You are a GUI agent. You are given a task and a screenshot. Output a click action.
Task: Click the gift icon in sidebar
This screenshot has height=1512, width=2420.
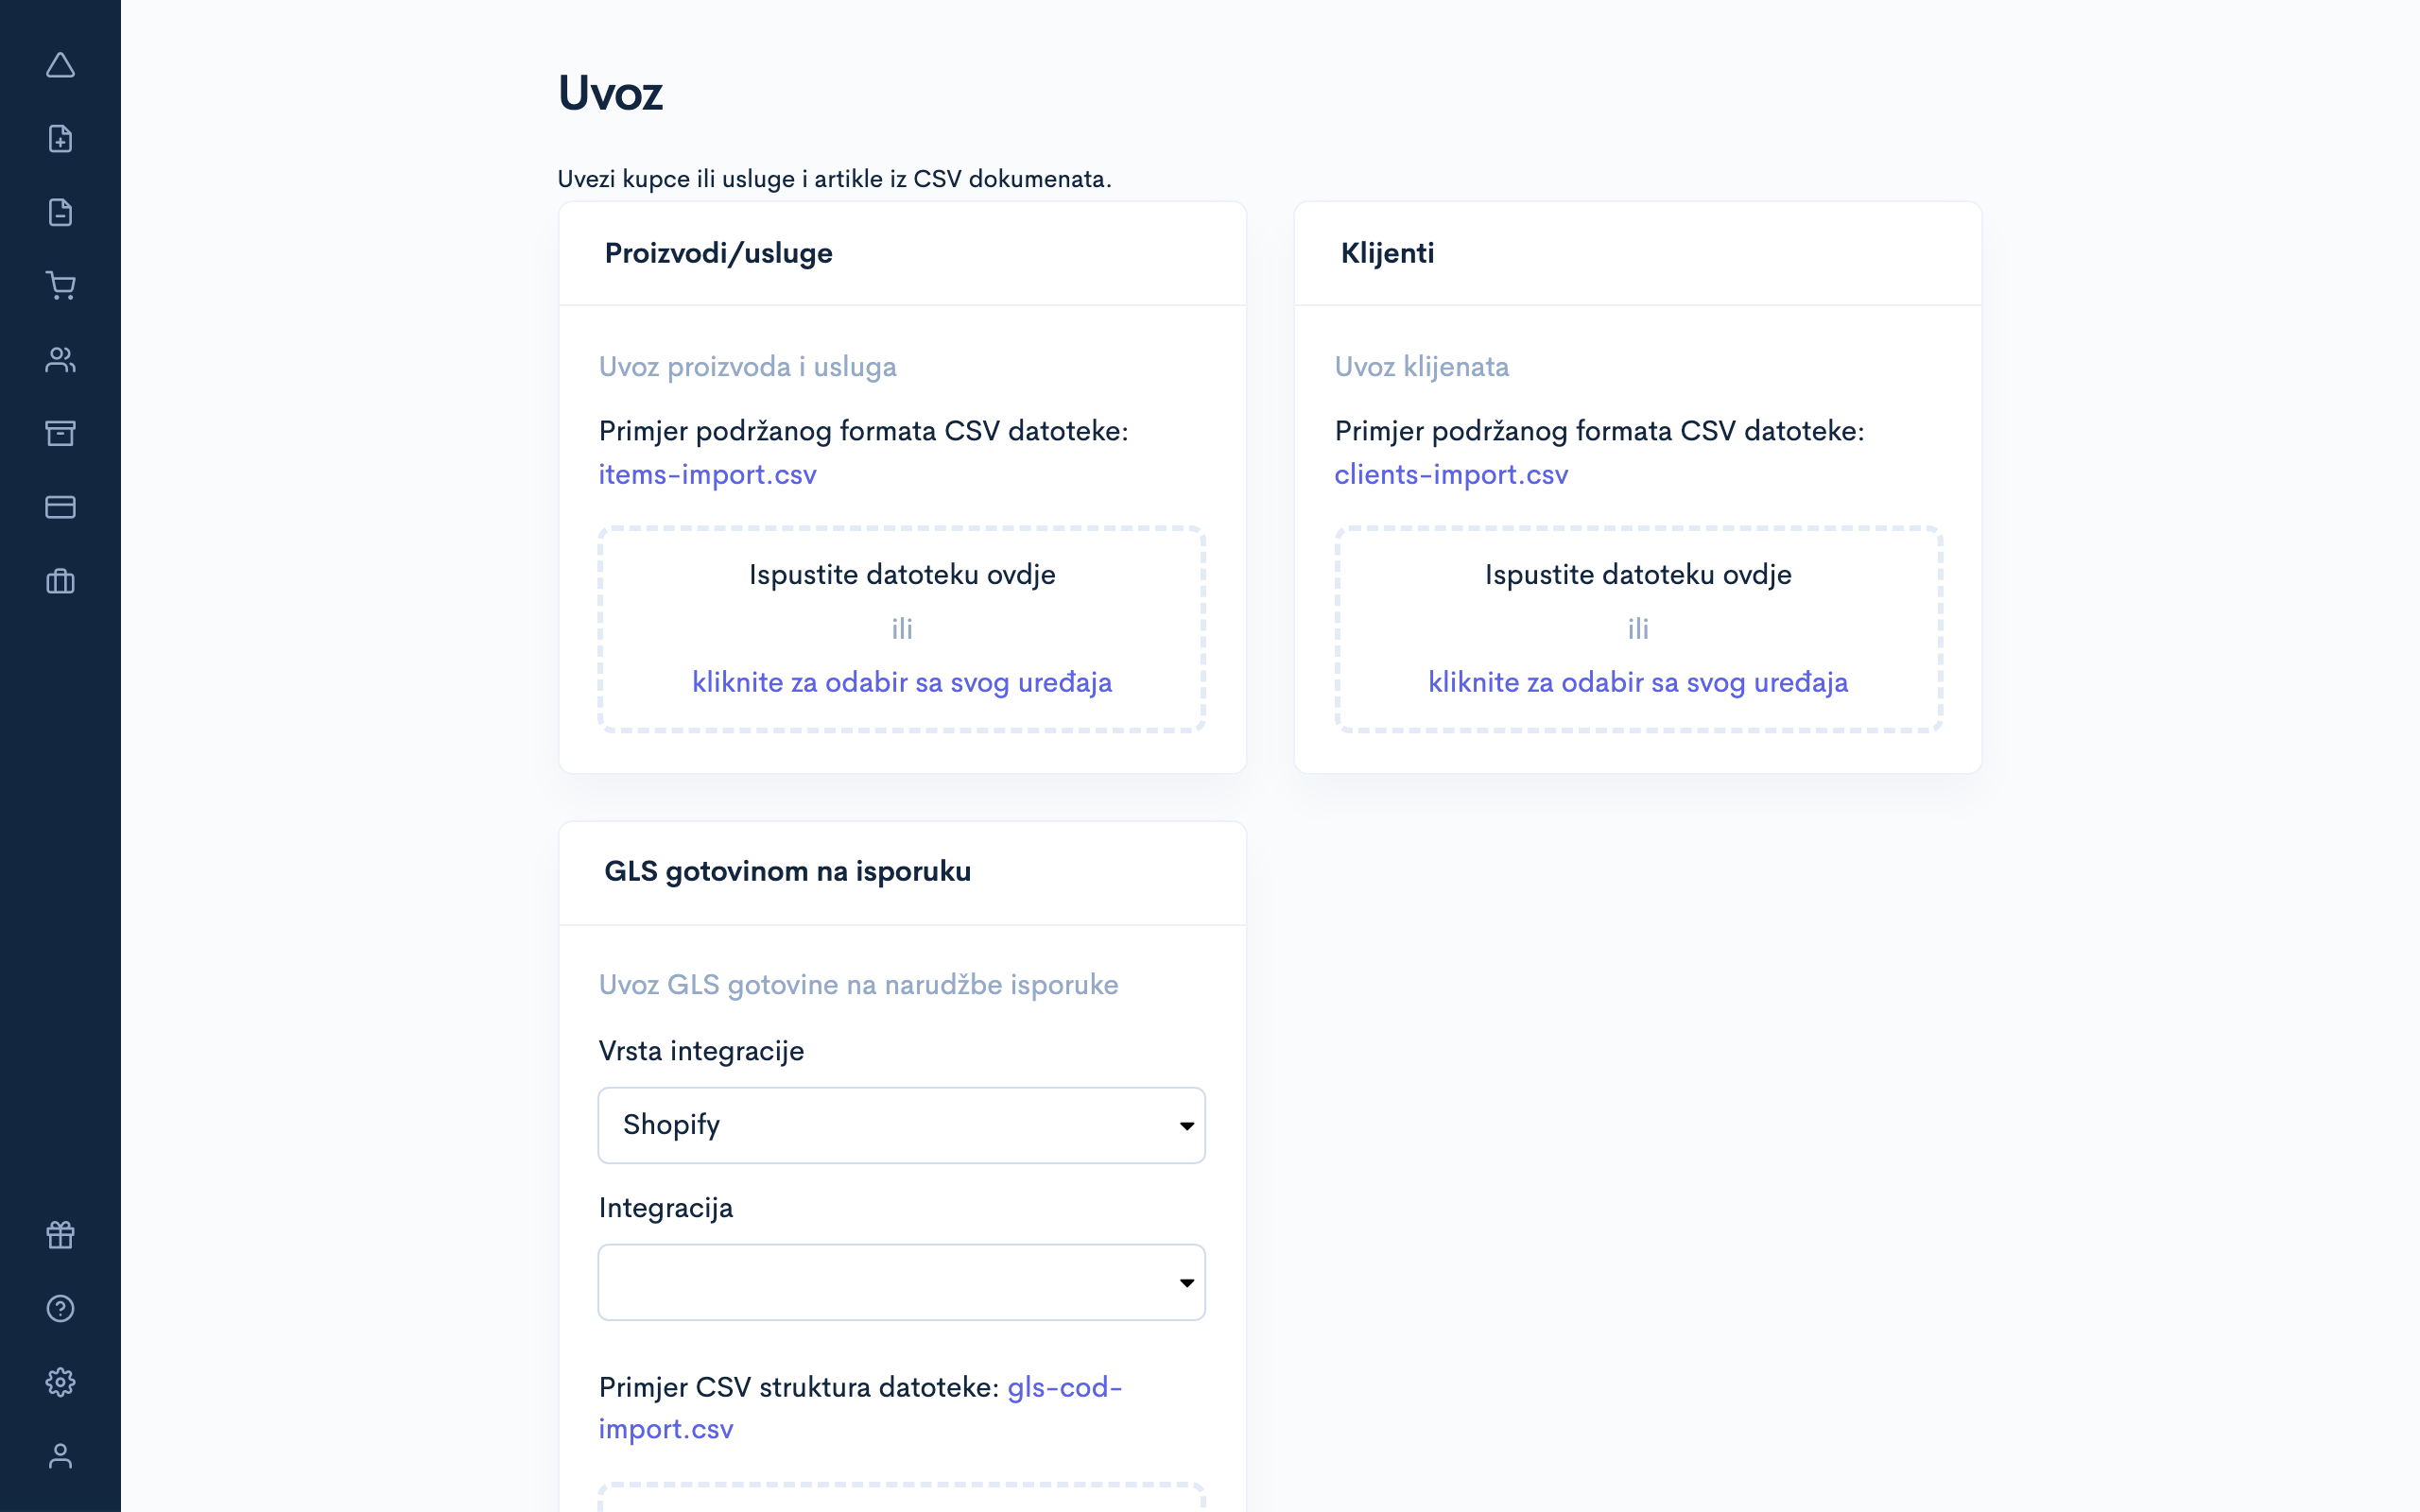click(60, 1235)
